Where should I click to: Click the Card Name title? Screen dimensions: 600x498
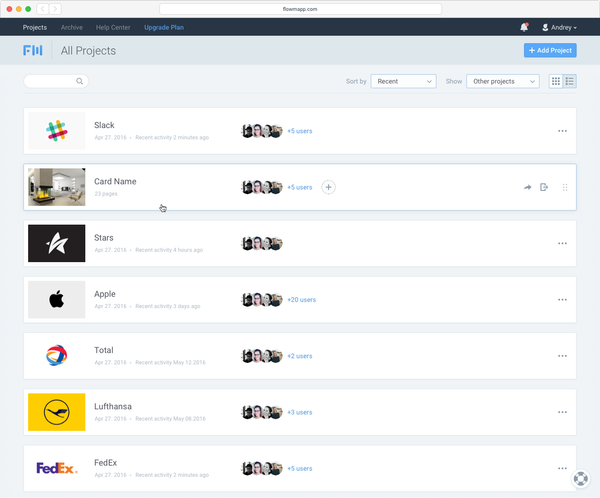115,181
